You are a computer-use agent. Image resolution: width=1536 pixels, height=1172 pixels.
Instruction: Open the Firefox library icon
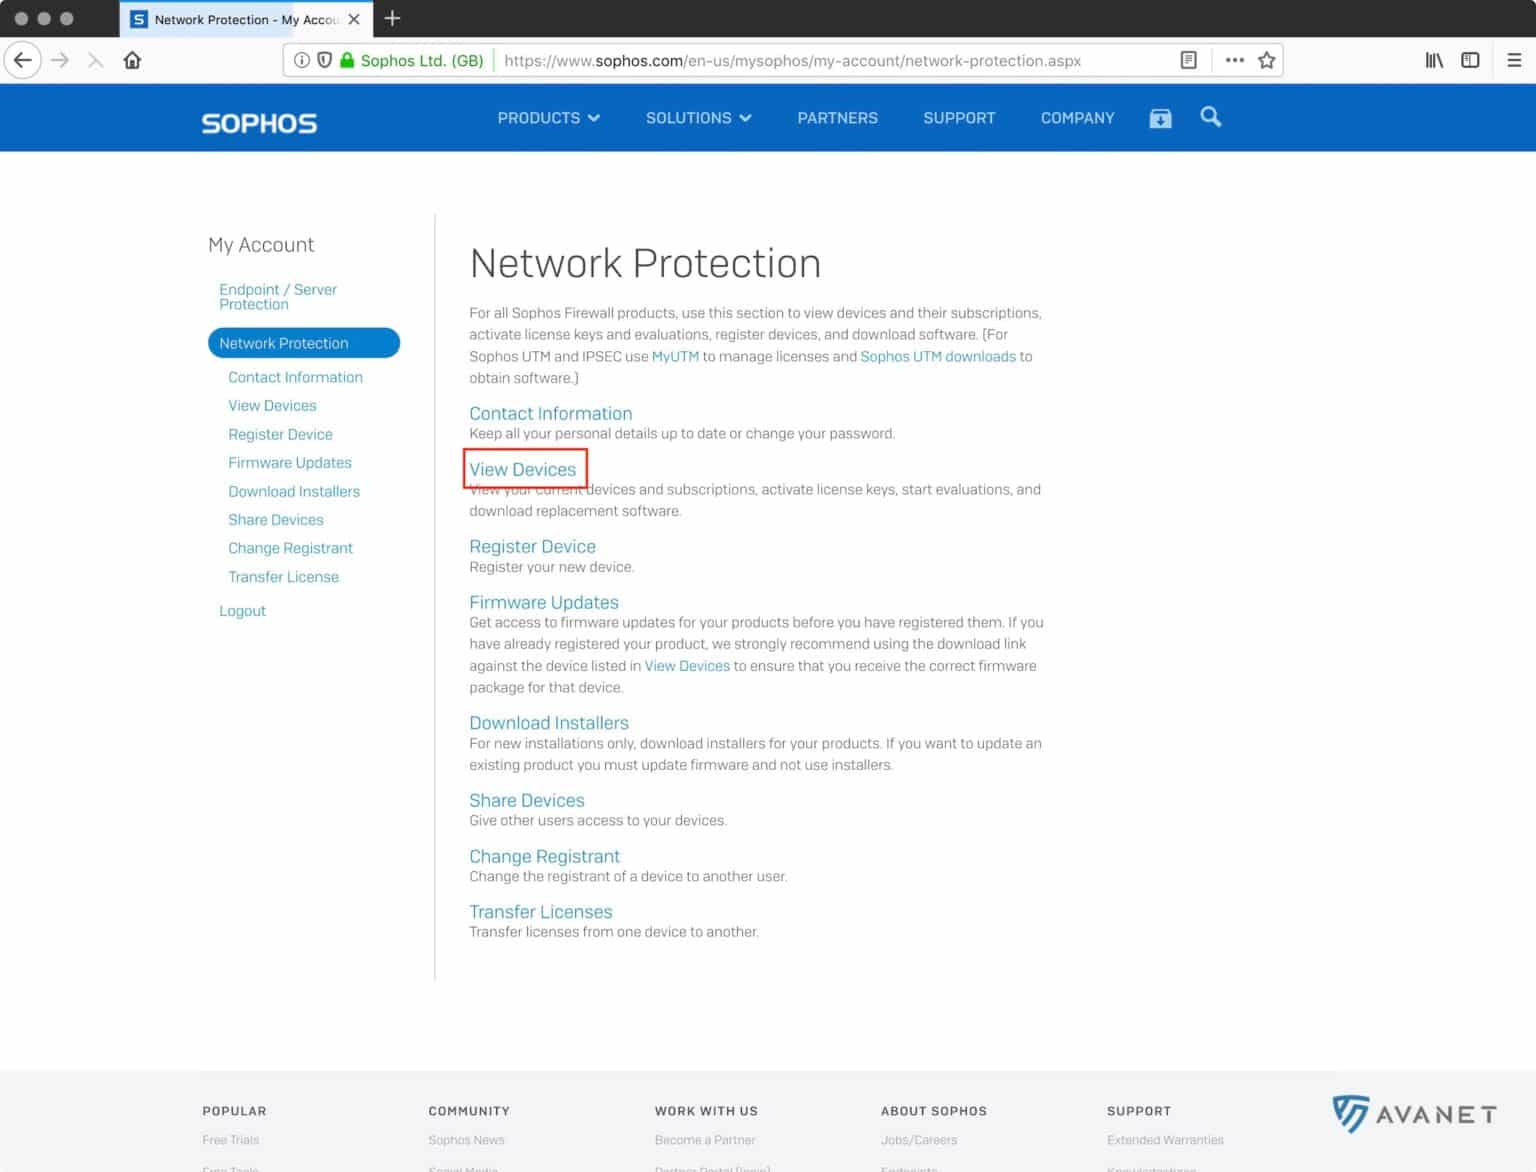point(1433,60)
